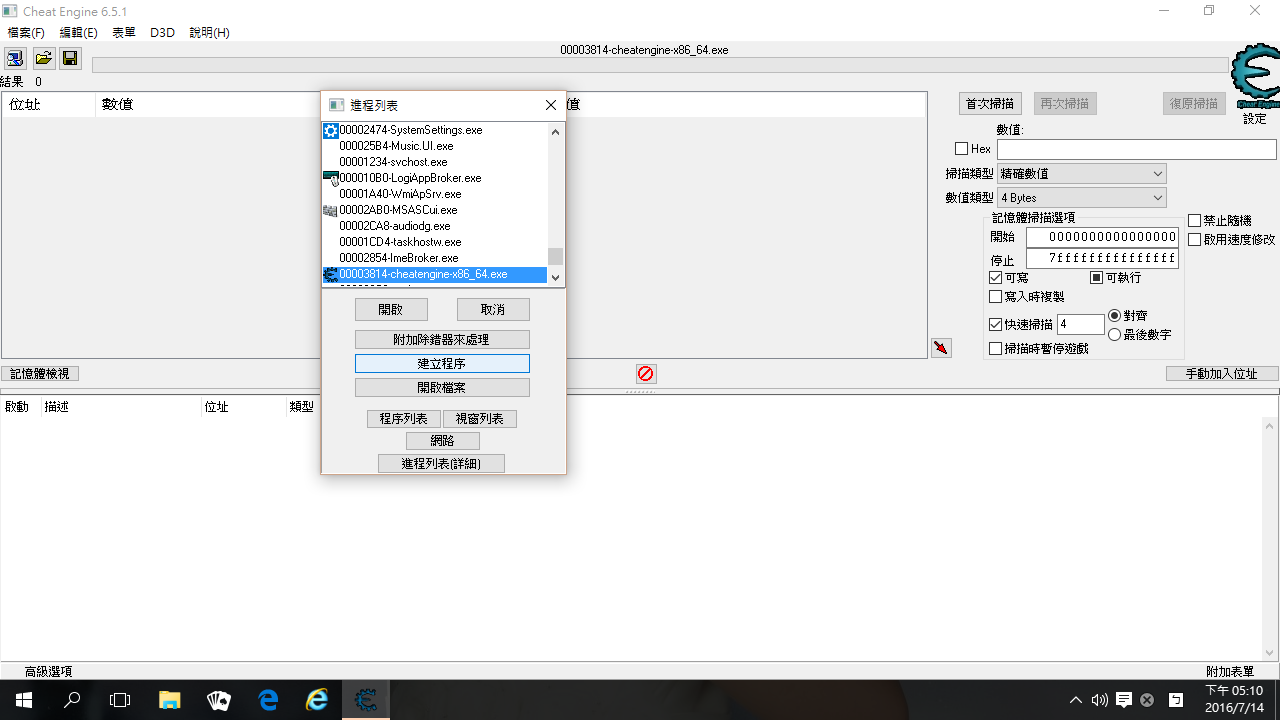The height and width of the screenshot is (720, 1280).
Task: Open the 表單 menu
Action: tap(124, 32)
